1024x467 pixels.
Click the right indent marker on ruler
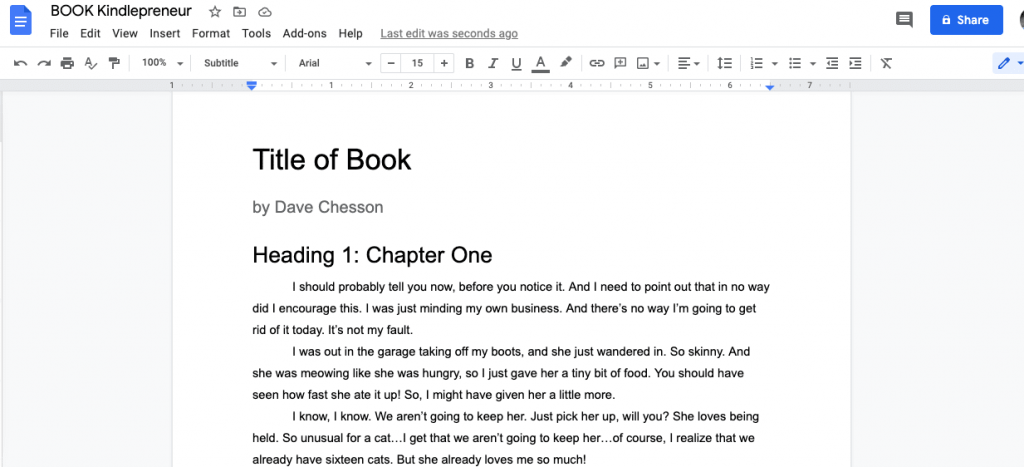pyautogui.click(x=770, y=87)
